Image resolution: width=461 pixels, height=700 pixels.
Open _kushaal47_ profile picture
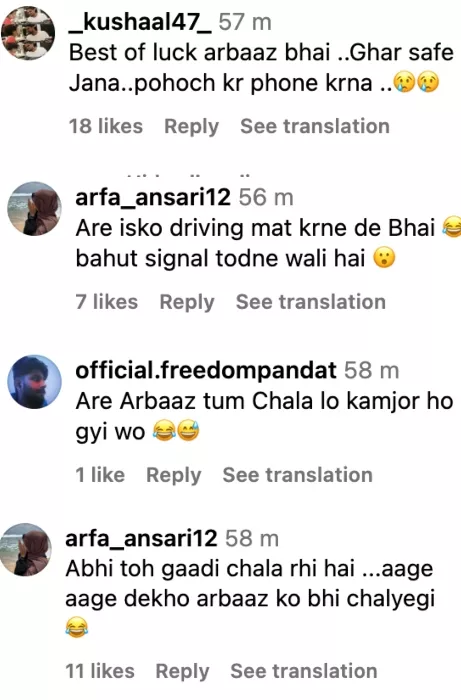pos(28,33)
